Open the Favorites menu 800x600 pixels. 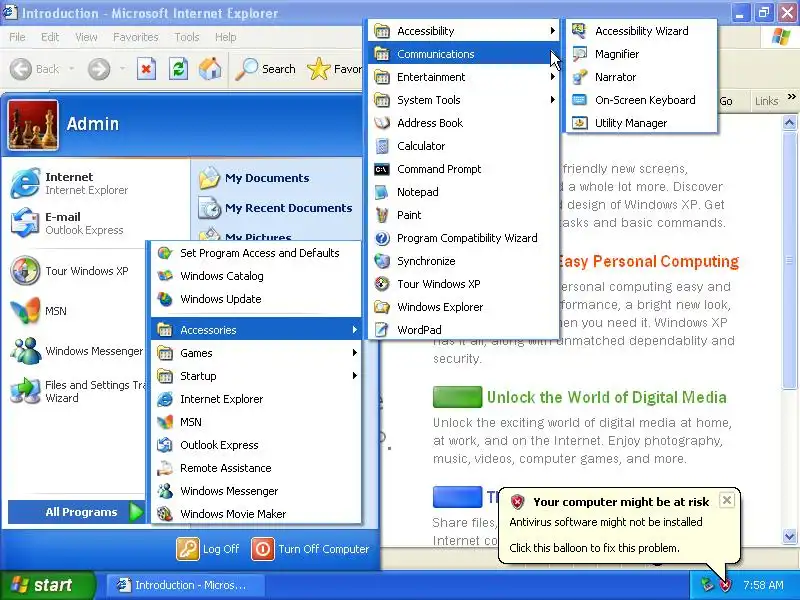click(136, 37)
